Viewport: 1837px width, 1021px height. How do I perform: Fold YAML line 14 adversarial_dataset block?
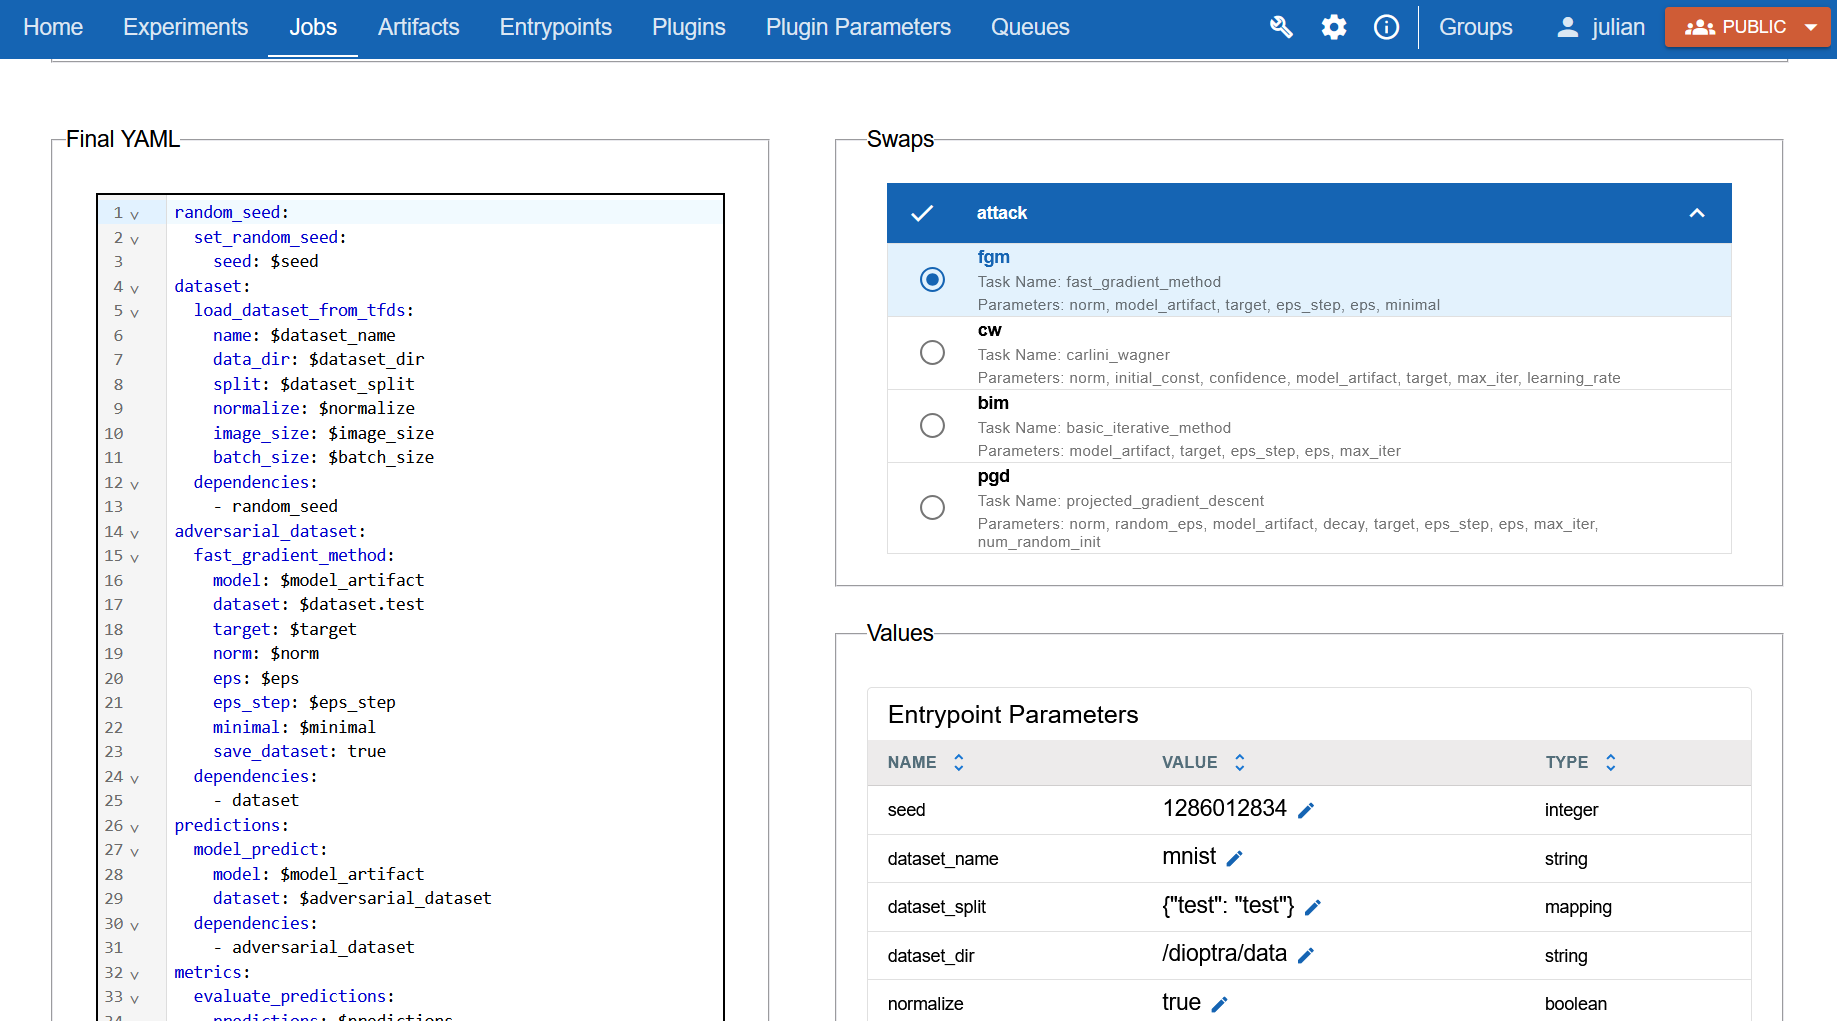click(x=134, y=533)
